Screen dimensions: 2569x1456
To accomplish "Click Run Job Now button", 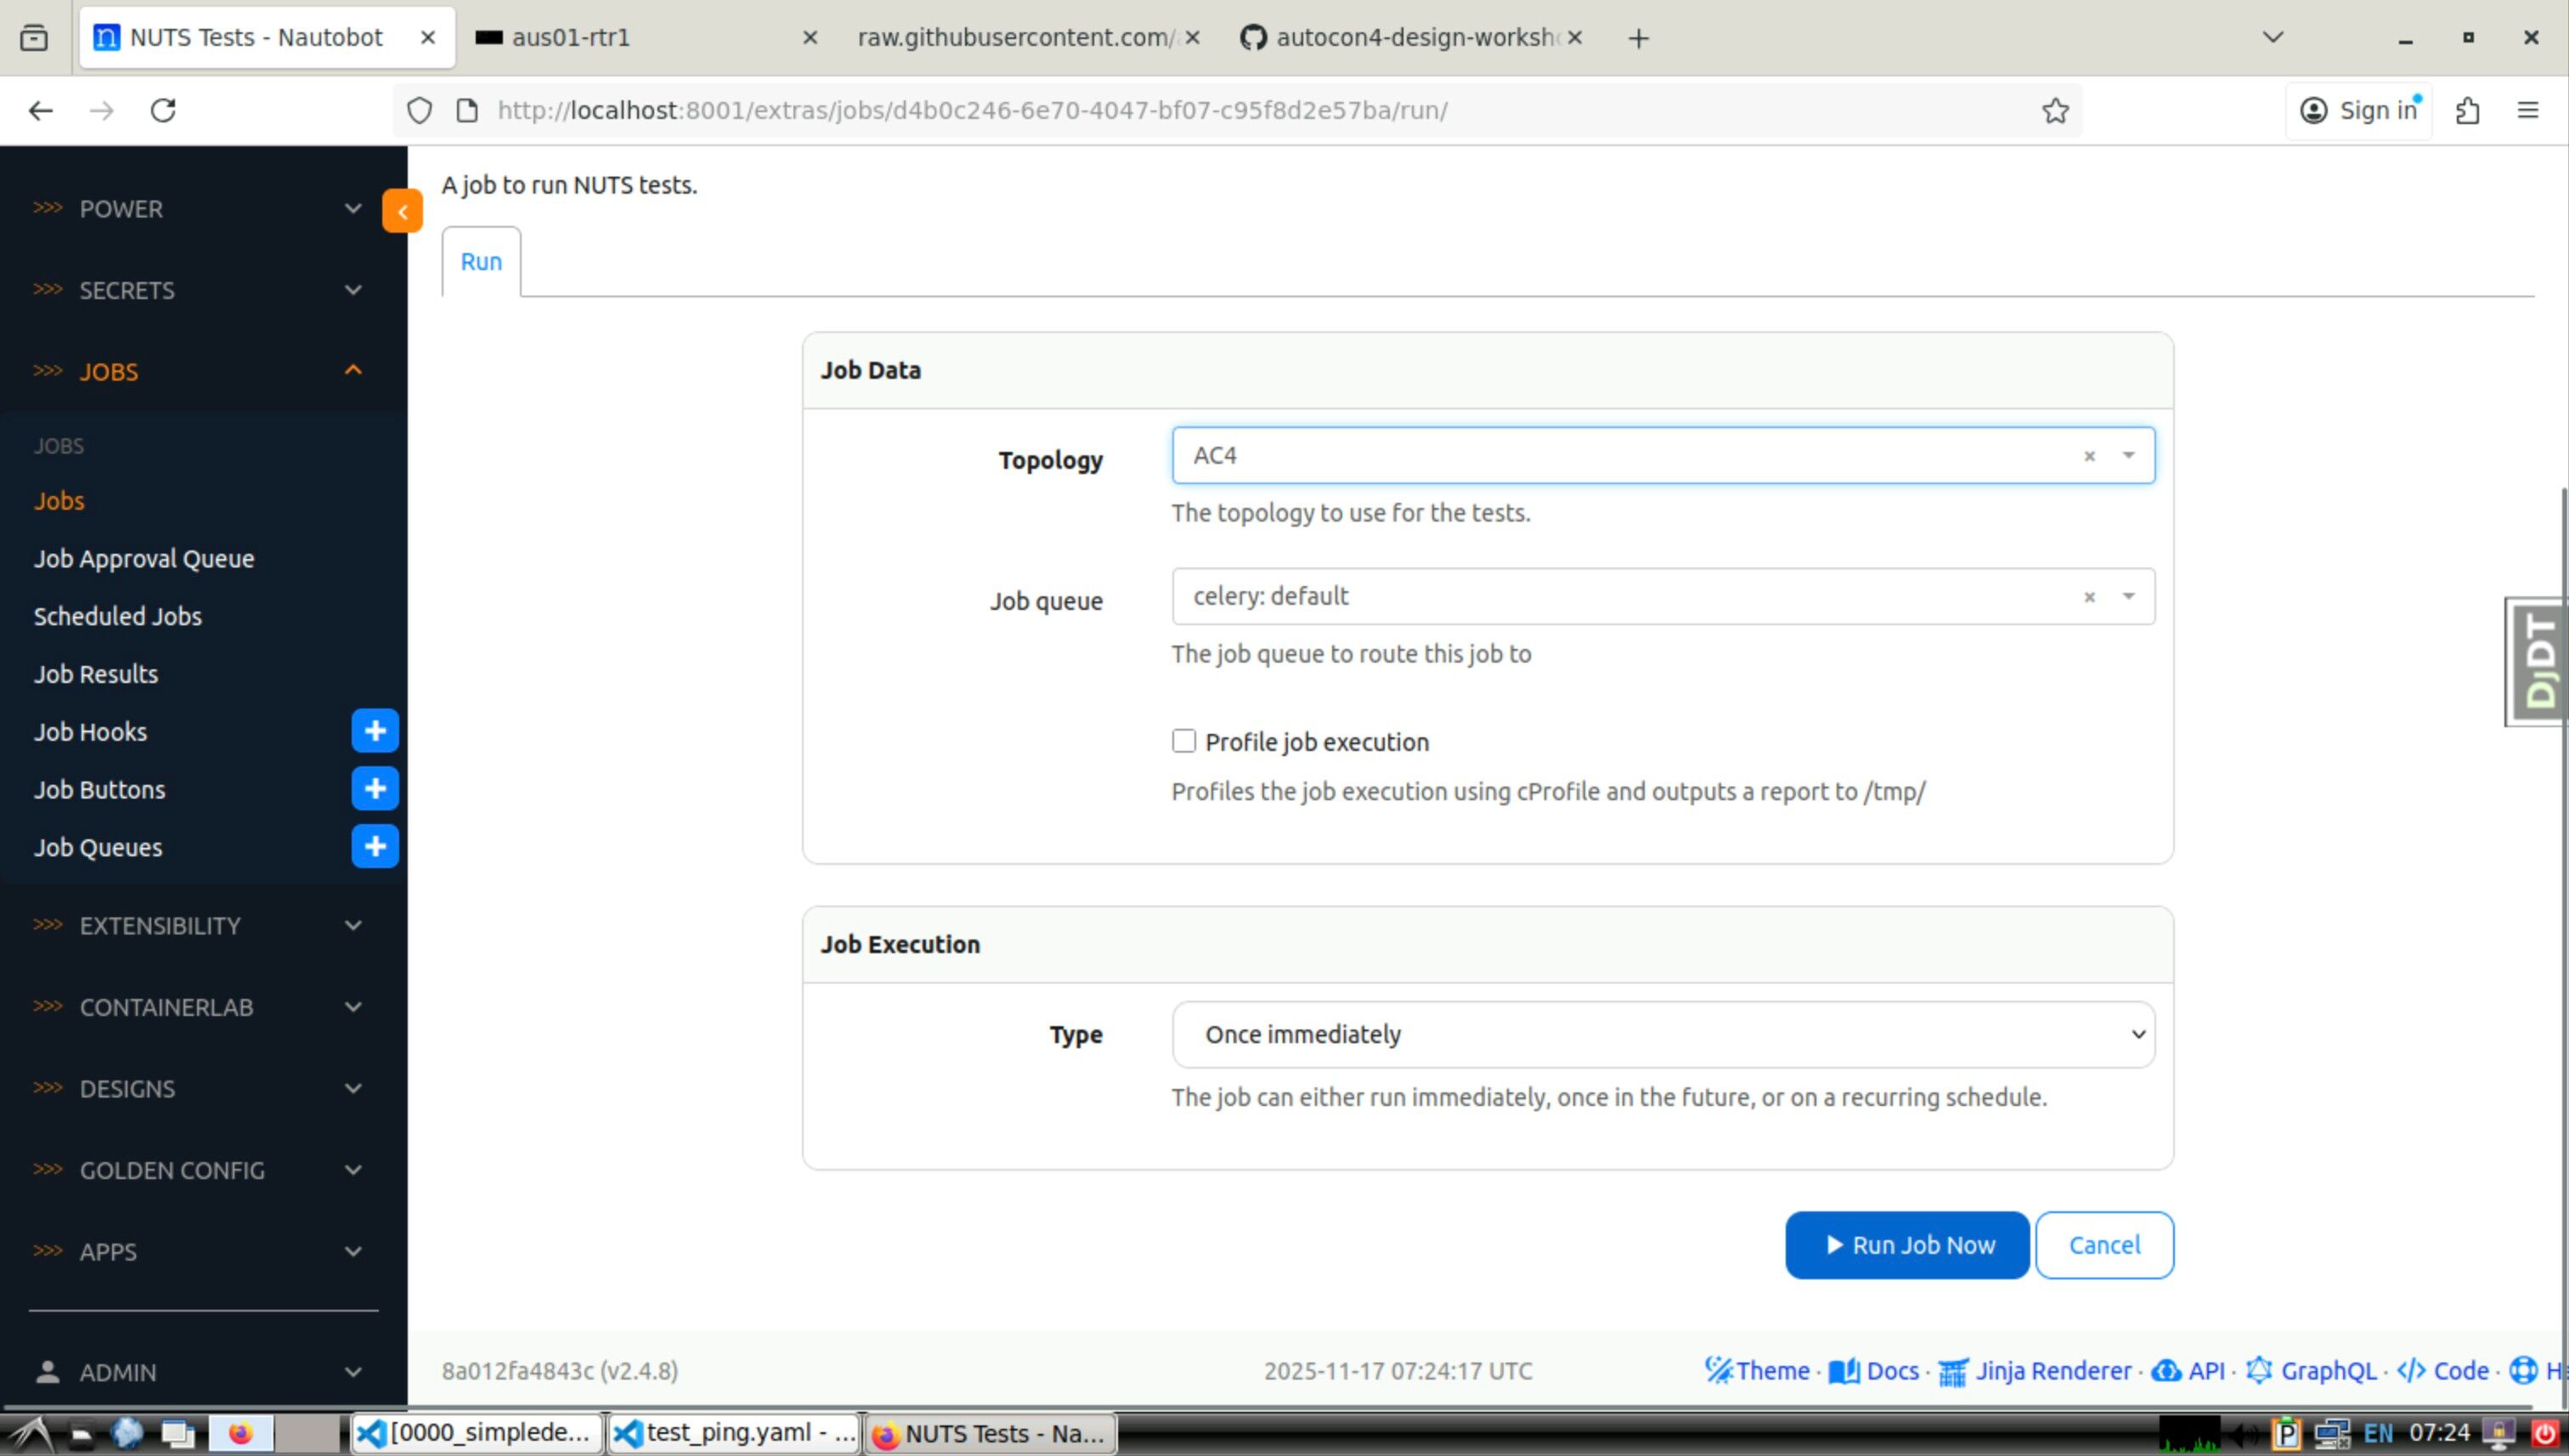I will click(x=1906, y=1245).
